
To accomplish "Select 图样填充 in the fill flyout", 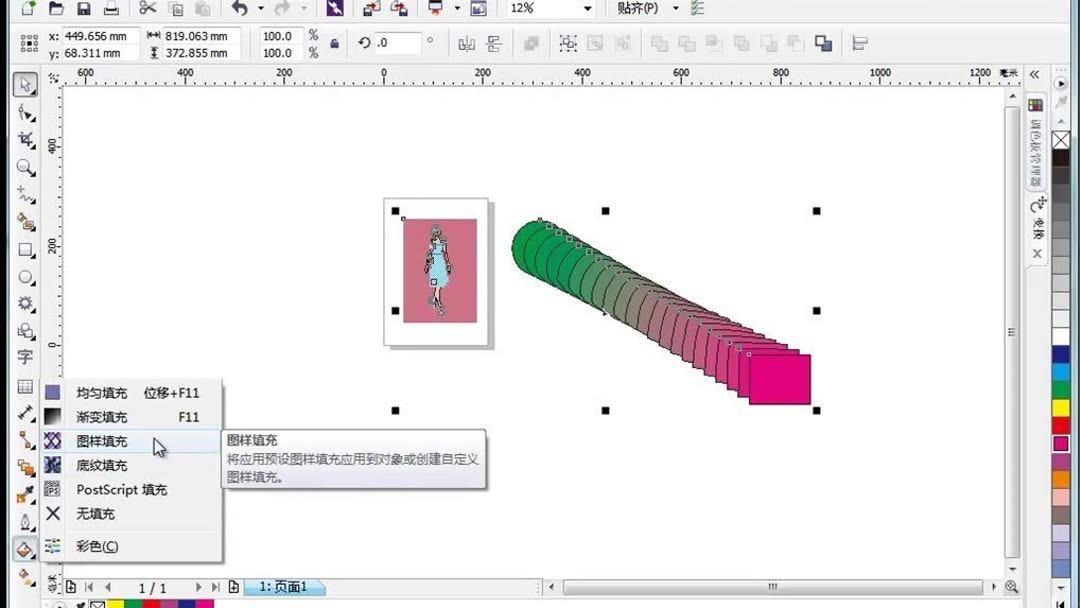I will (x=102, y=441).
